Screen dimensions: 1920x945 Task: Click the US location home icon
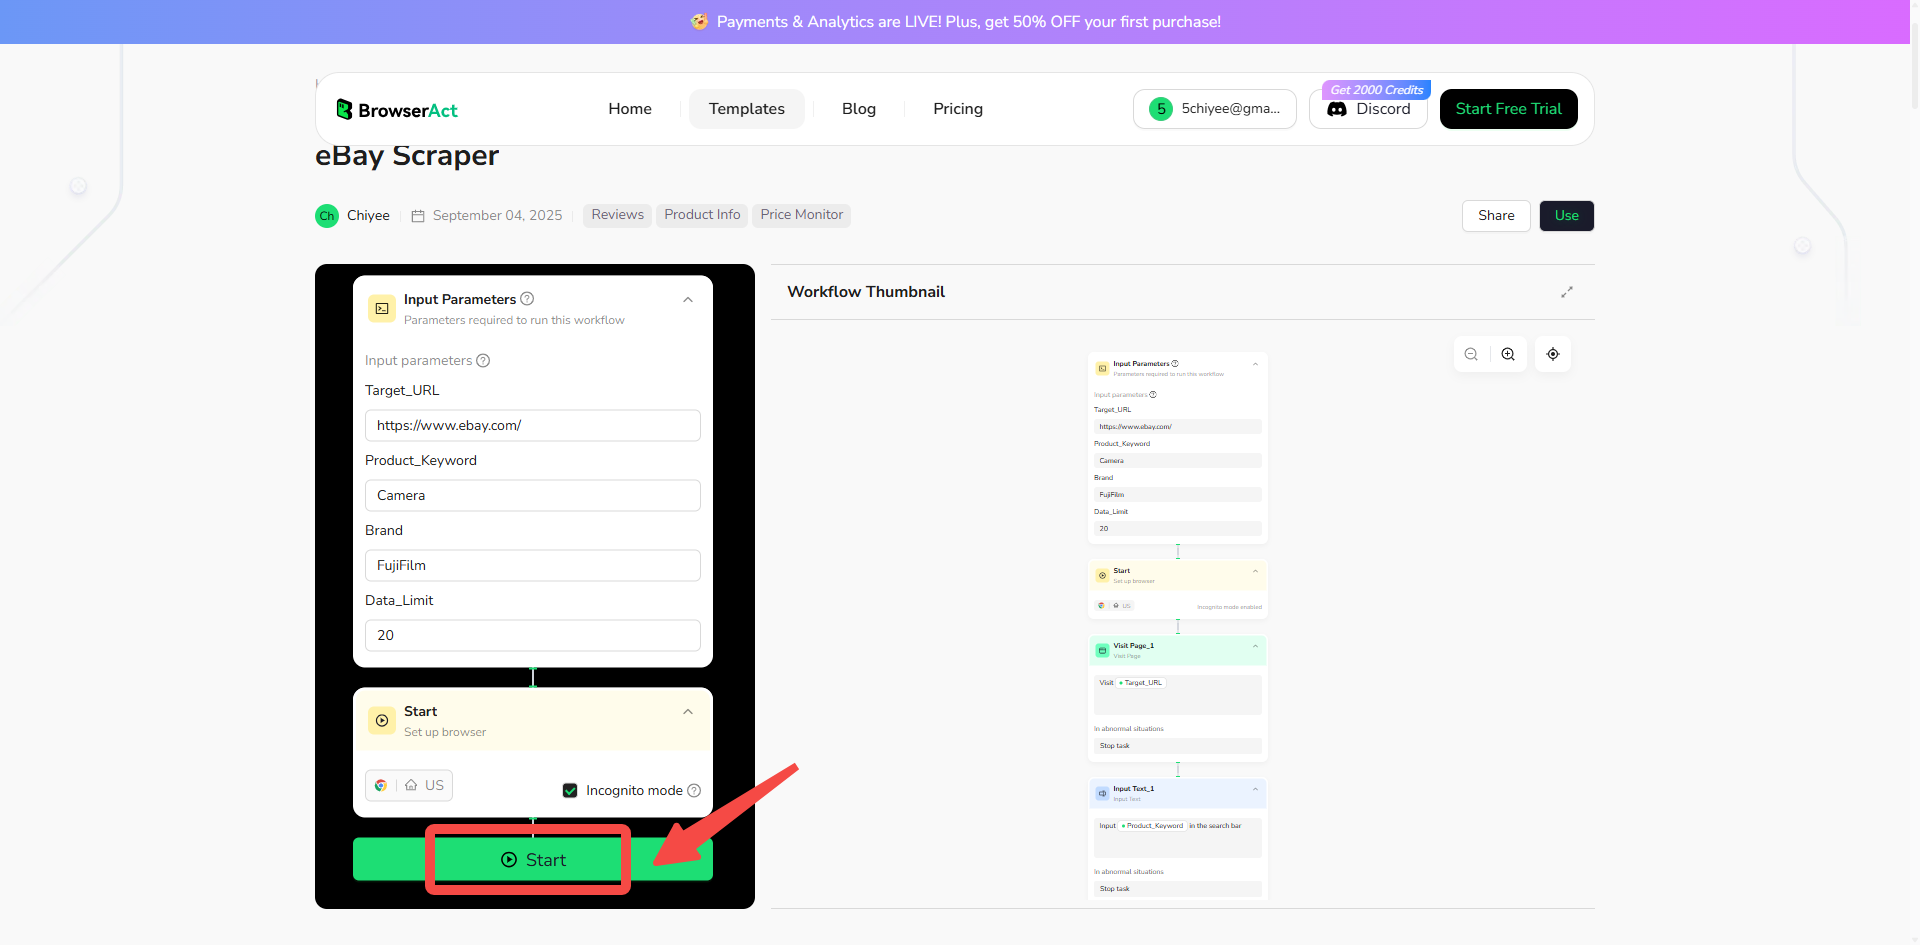point(411,786)
